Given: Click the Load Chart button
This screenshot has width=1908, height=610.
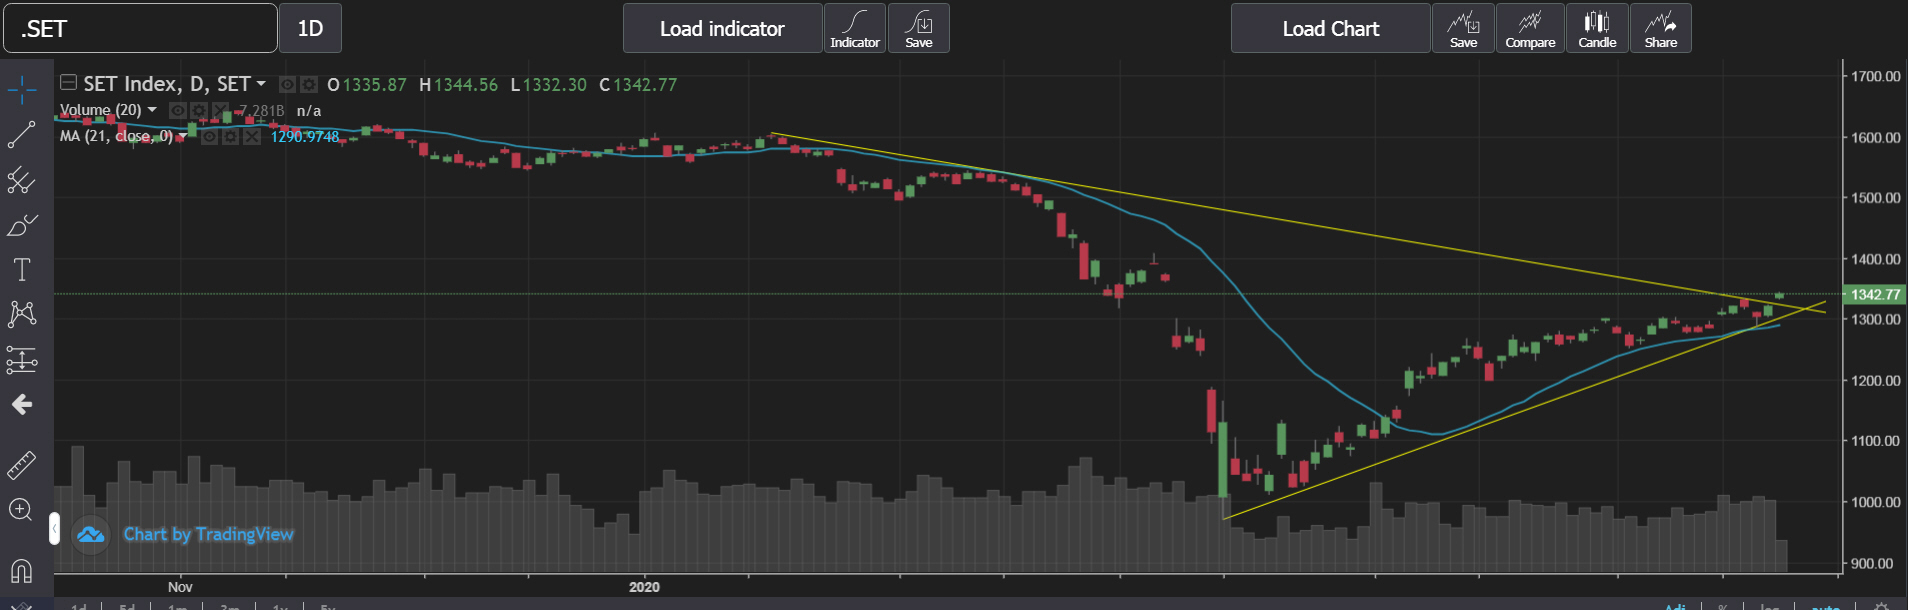Looking at the screenshot, I should point(1330,28).
